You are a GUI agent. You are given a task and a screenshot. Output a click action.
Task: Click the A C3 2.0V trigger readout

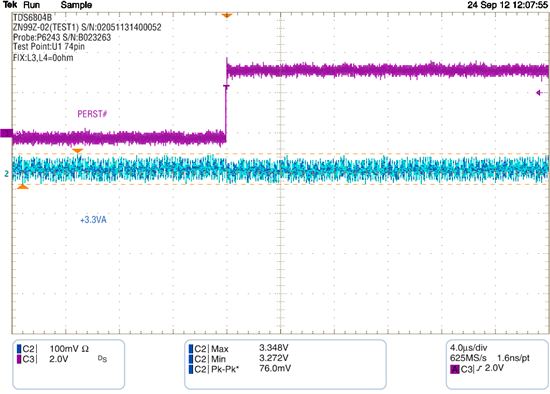click(x=477, y=369)
